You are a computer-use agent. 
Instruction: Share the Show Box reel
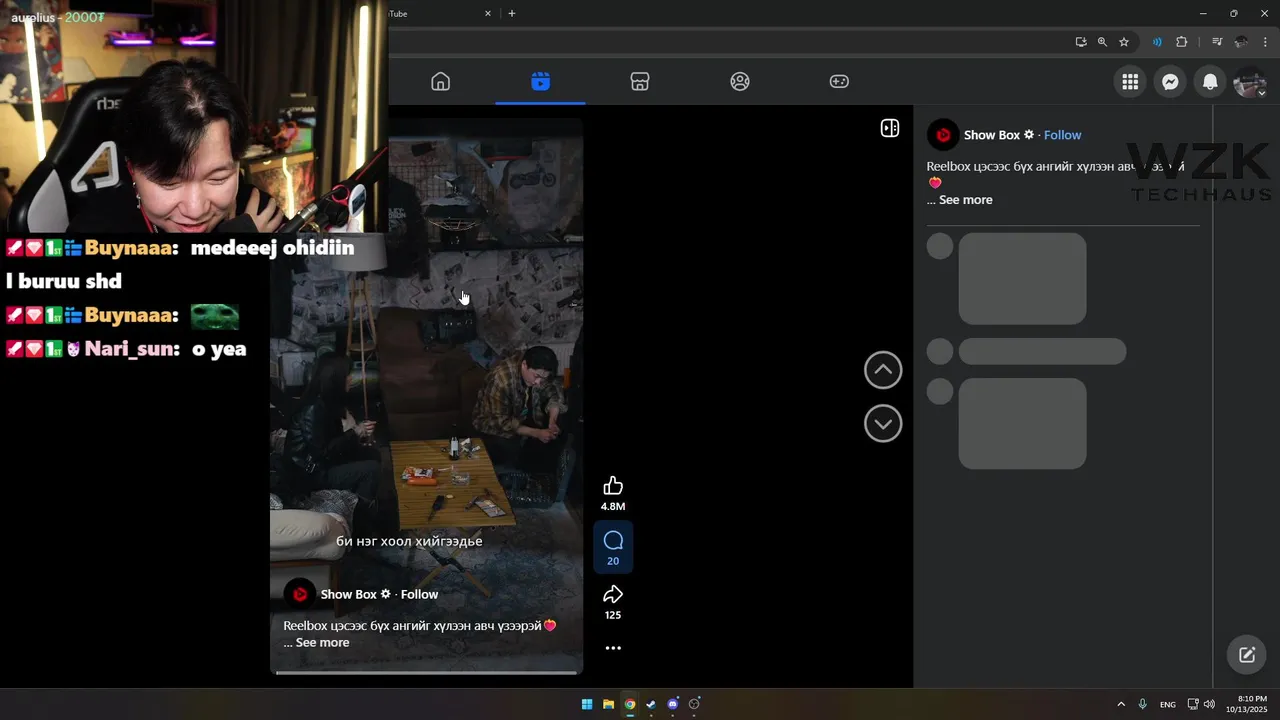click(613, 594)
